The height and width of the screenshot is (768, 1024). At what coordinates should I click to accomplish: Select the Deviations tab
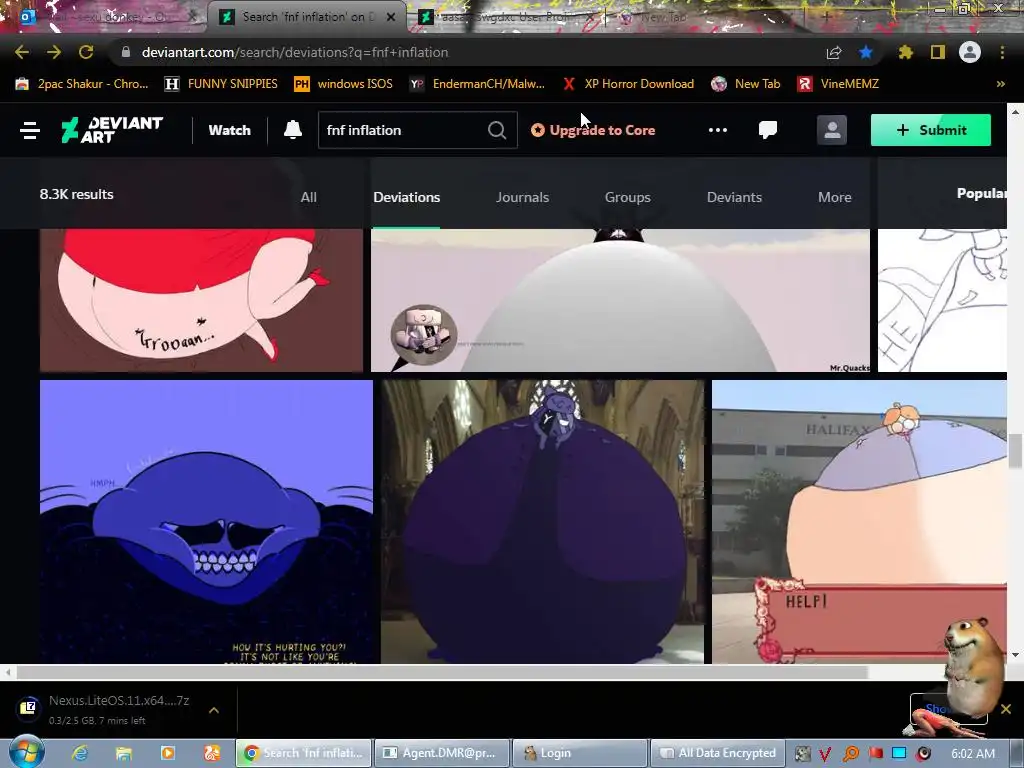tap(406, 197)
